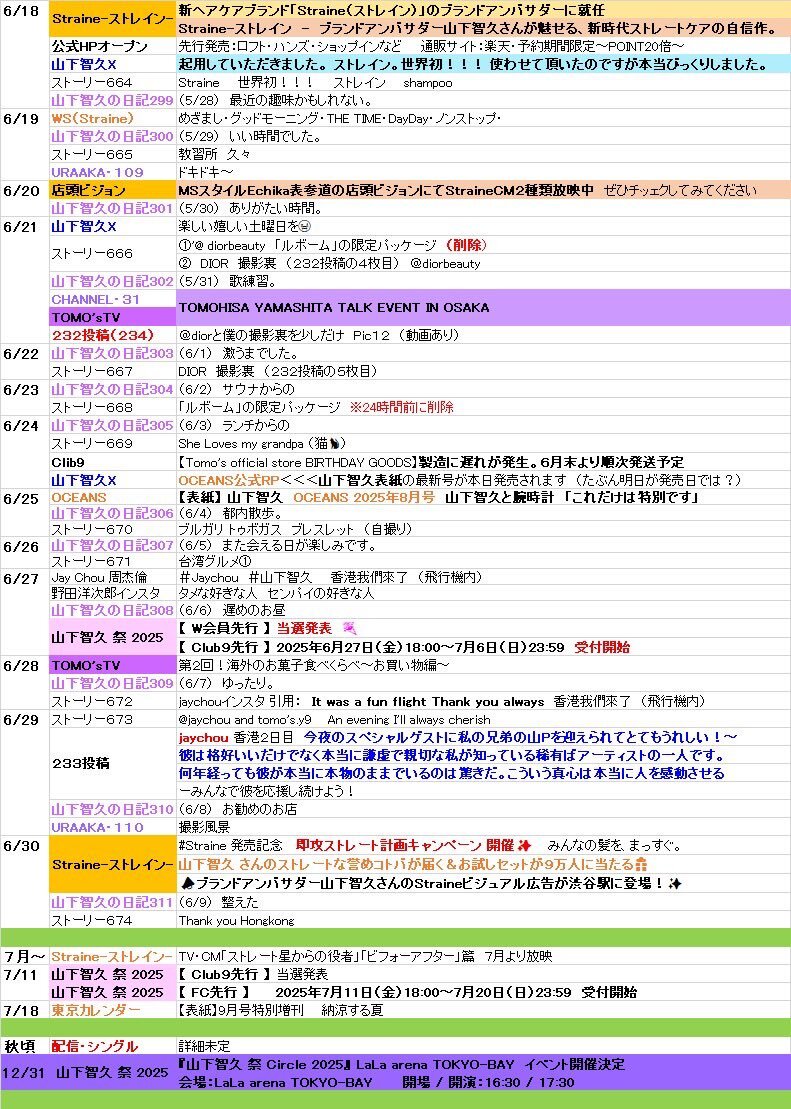This screenshot has height=1109, width=791.
Task: Click the WS(Straine) cell
Action: click(x=112, y=119)
